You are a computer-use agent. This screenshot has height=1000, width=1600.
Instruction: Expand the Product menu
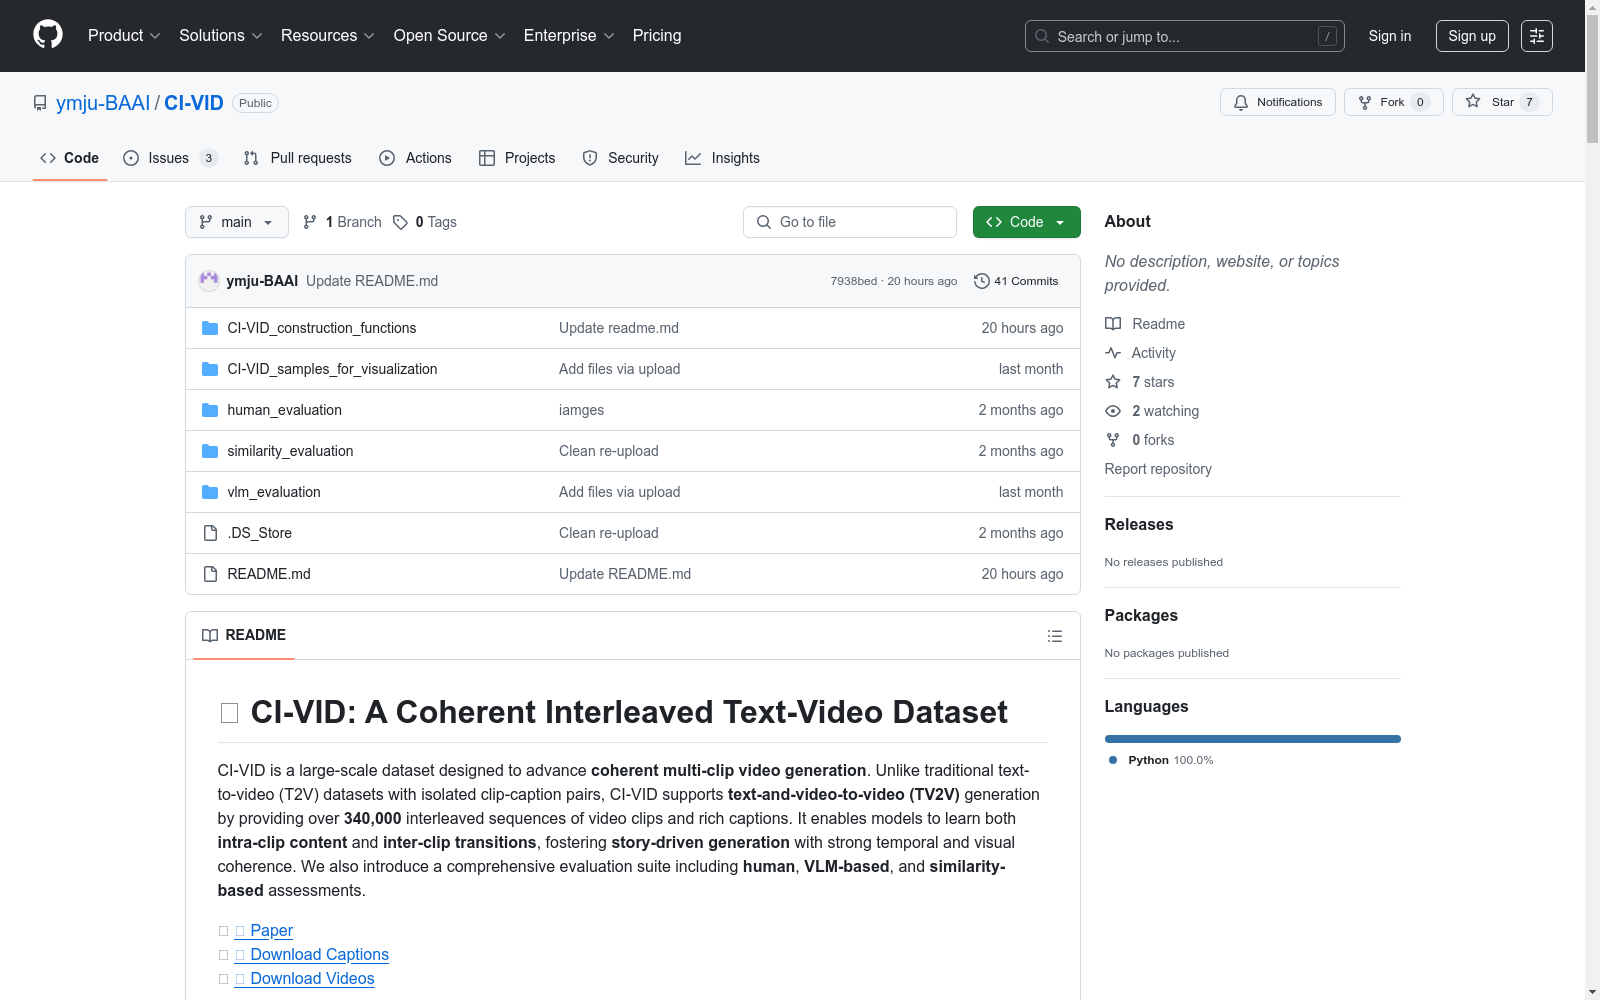click(124, 35)
